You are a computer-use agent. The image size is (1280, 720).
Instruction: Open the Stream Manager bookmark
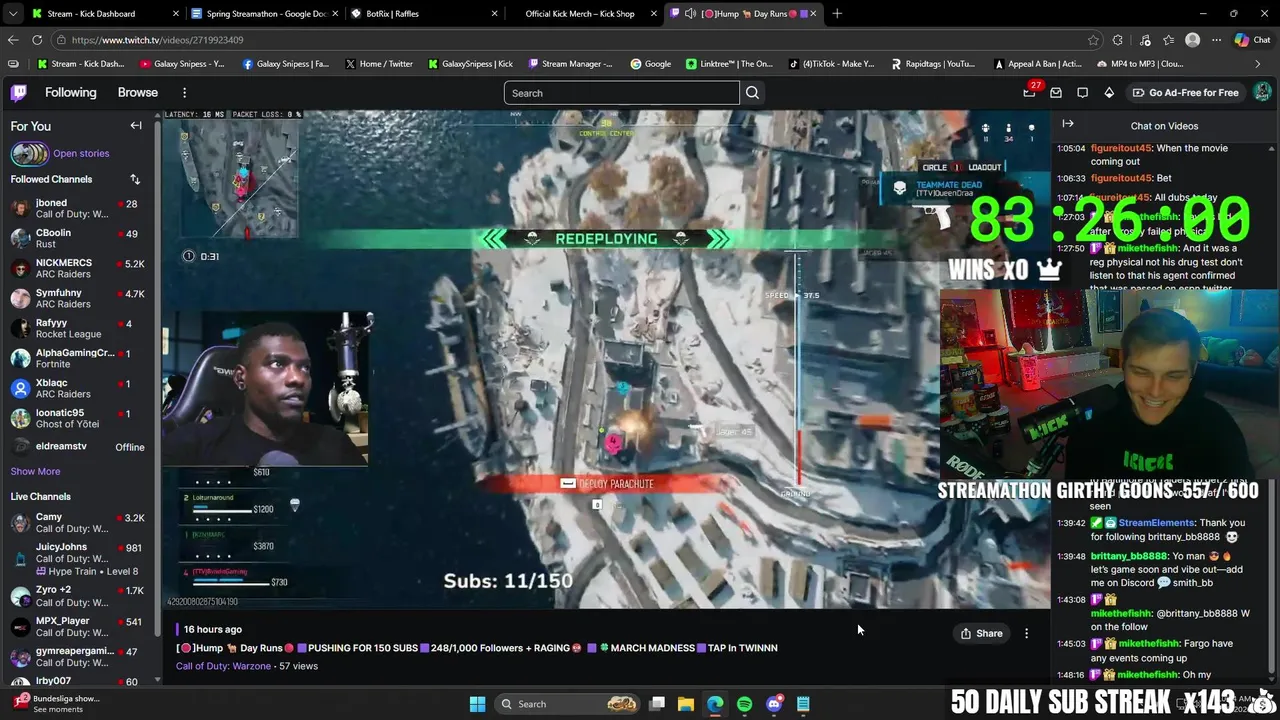(x=570, y=64)
